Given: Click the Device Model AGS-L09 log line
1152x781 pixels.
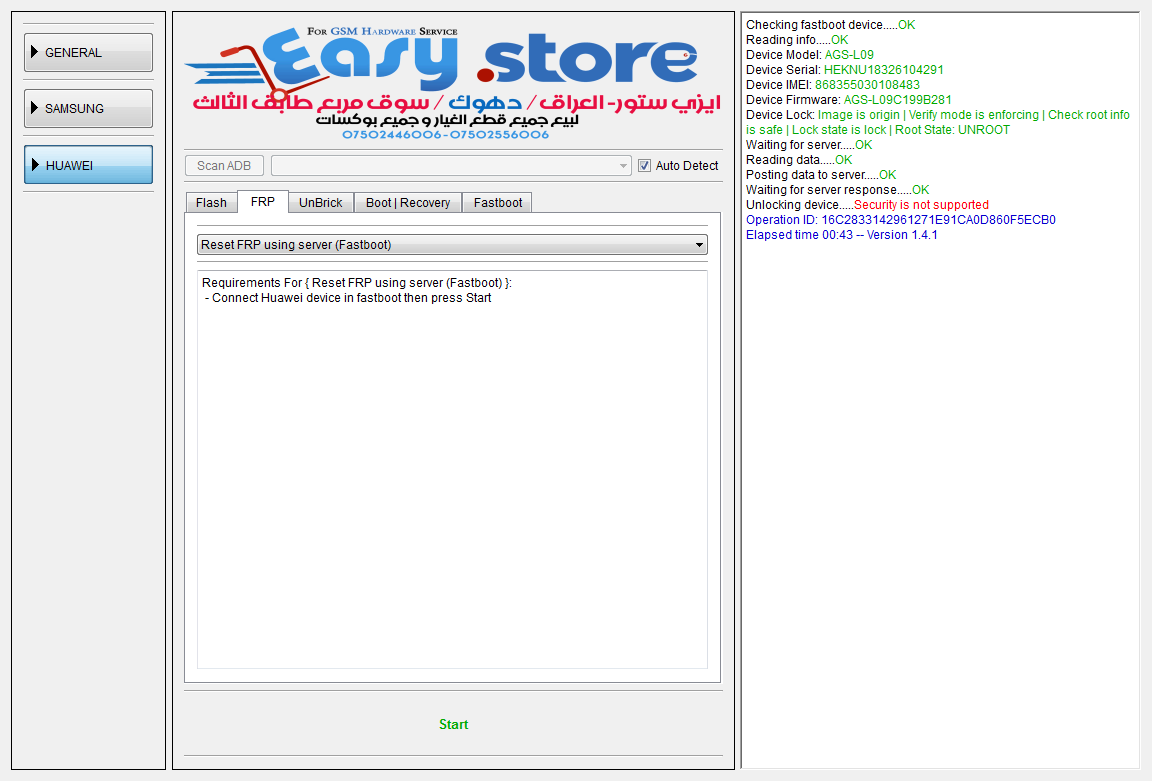Looking at the screenshot, I should [810, 55].
